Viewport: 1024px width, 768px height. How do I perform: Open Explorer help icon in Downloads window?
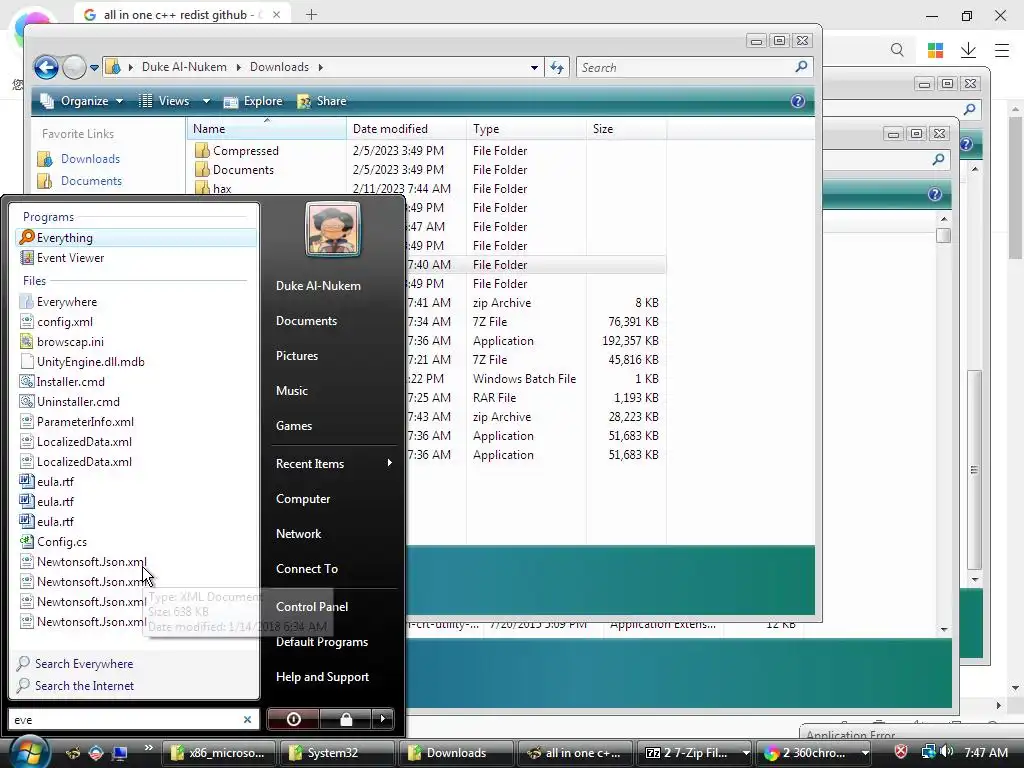point(797,101)
